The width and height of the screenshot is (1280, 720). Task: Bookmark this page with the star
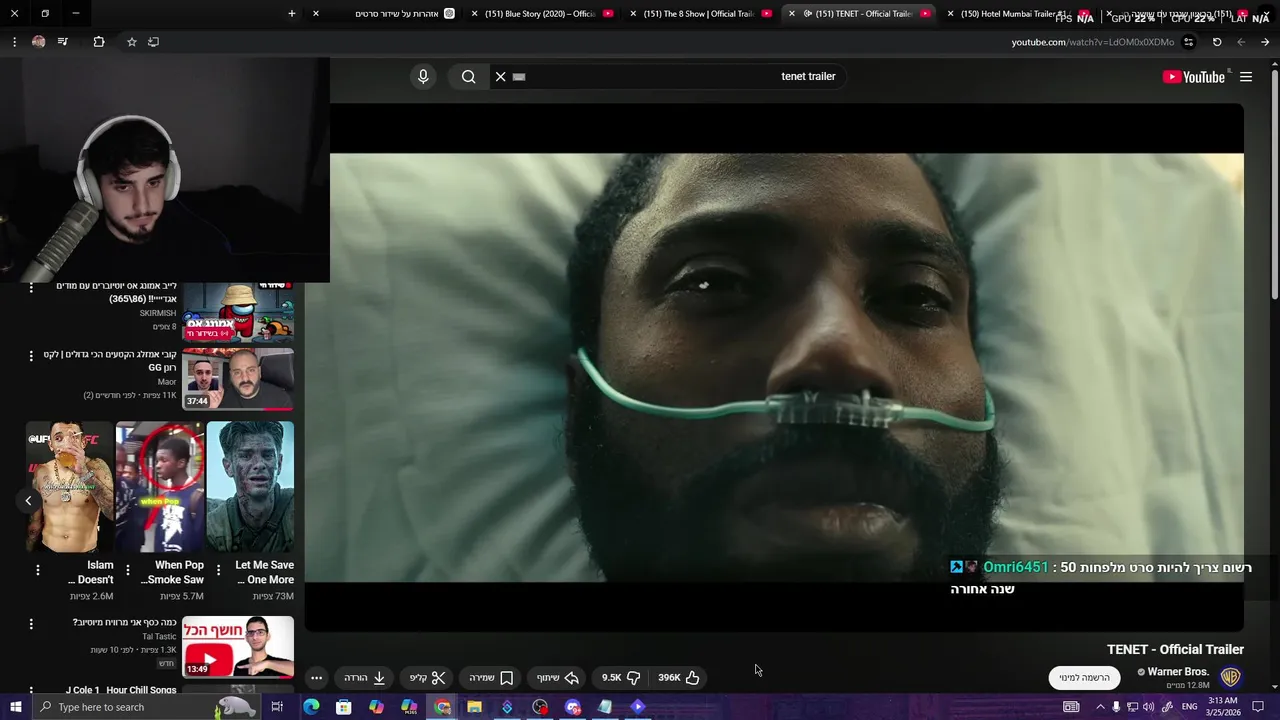point(131,42)
